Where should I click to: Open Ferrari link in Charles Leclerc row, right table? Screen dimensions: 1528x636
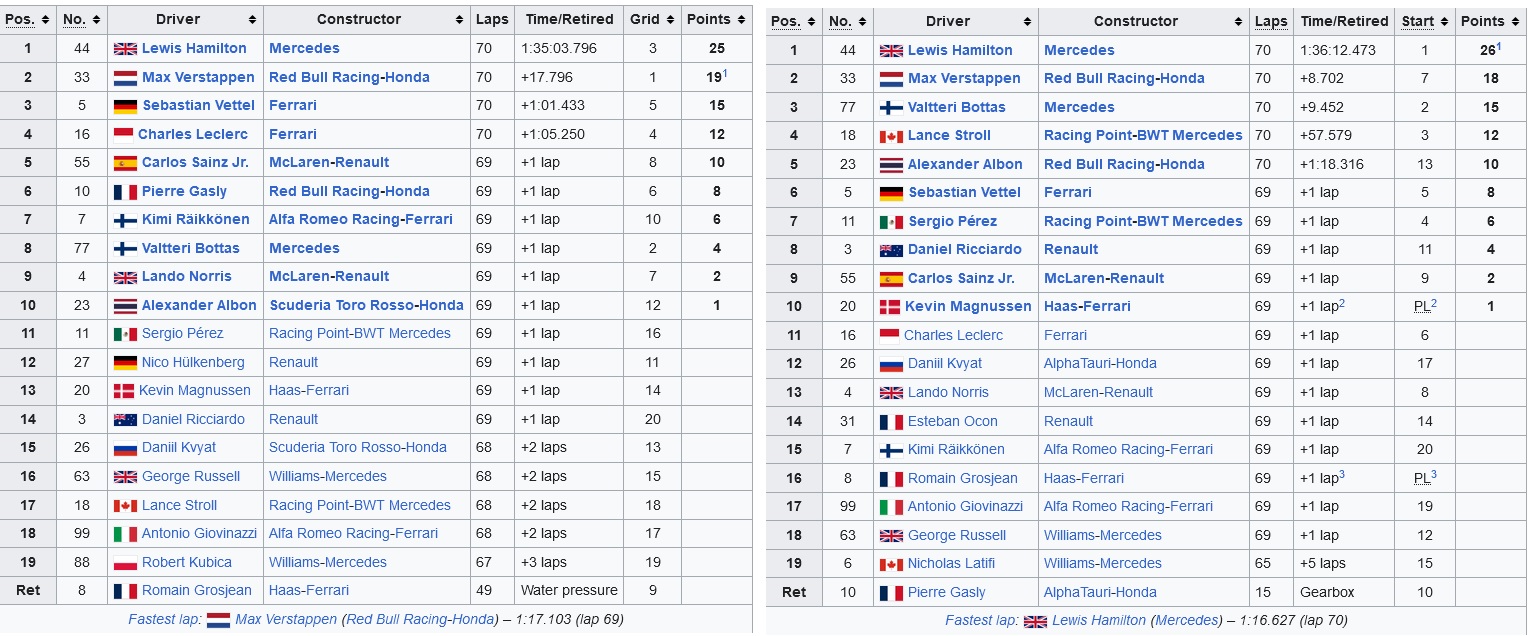pyautogui.click(x=1065, y=335)
